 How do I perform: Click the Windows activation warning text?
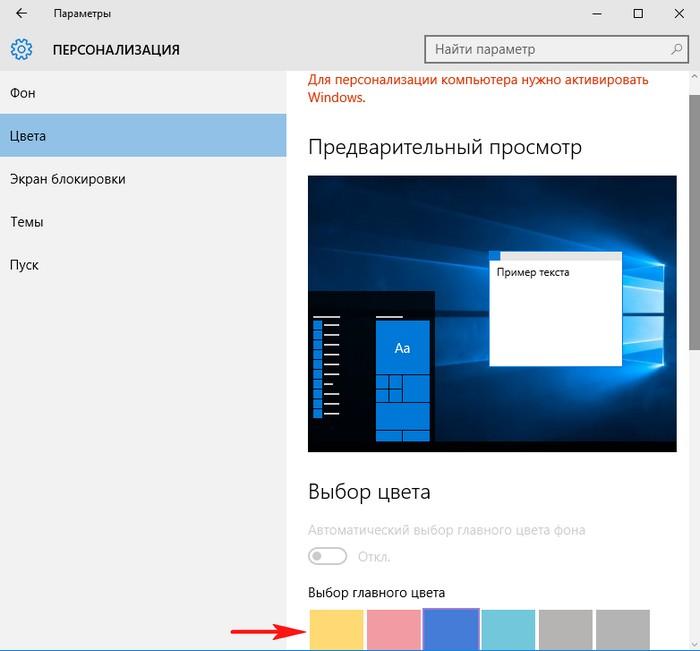pos(478,88)
